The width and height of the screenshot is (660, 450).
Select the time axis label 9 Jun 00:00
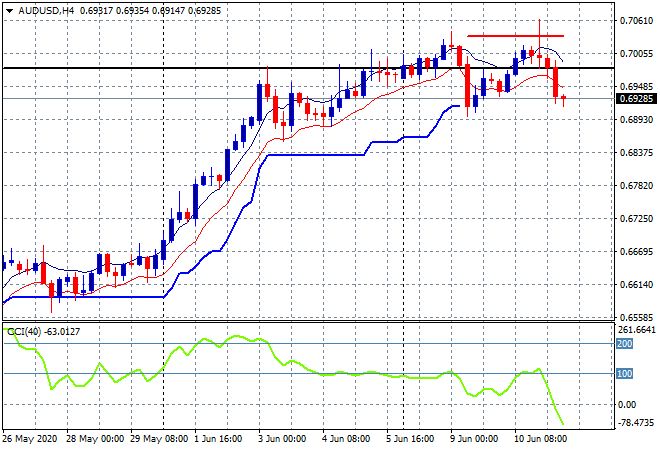pyautogui.click(x=474, y=439)
